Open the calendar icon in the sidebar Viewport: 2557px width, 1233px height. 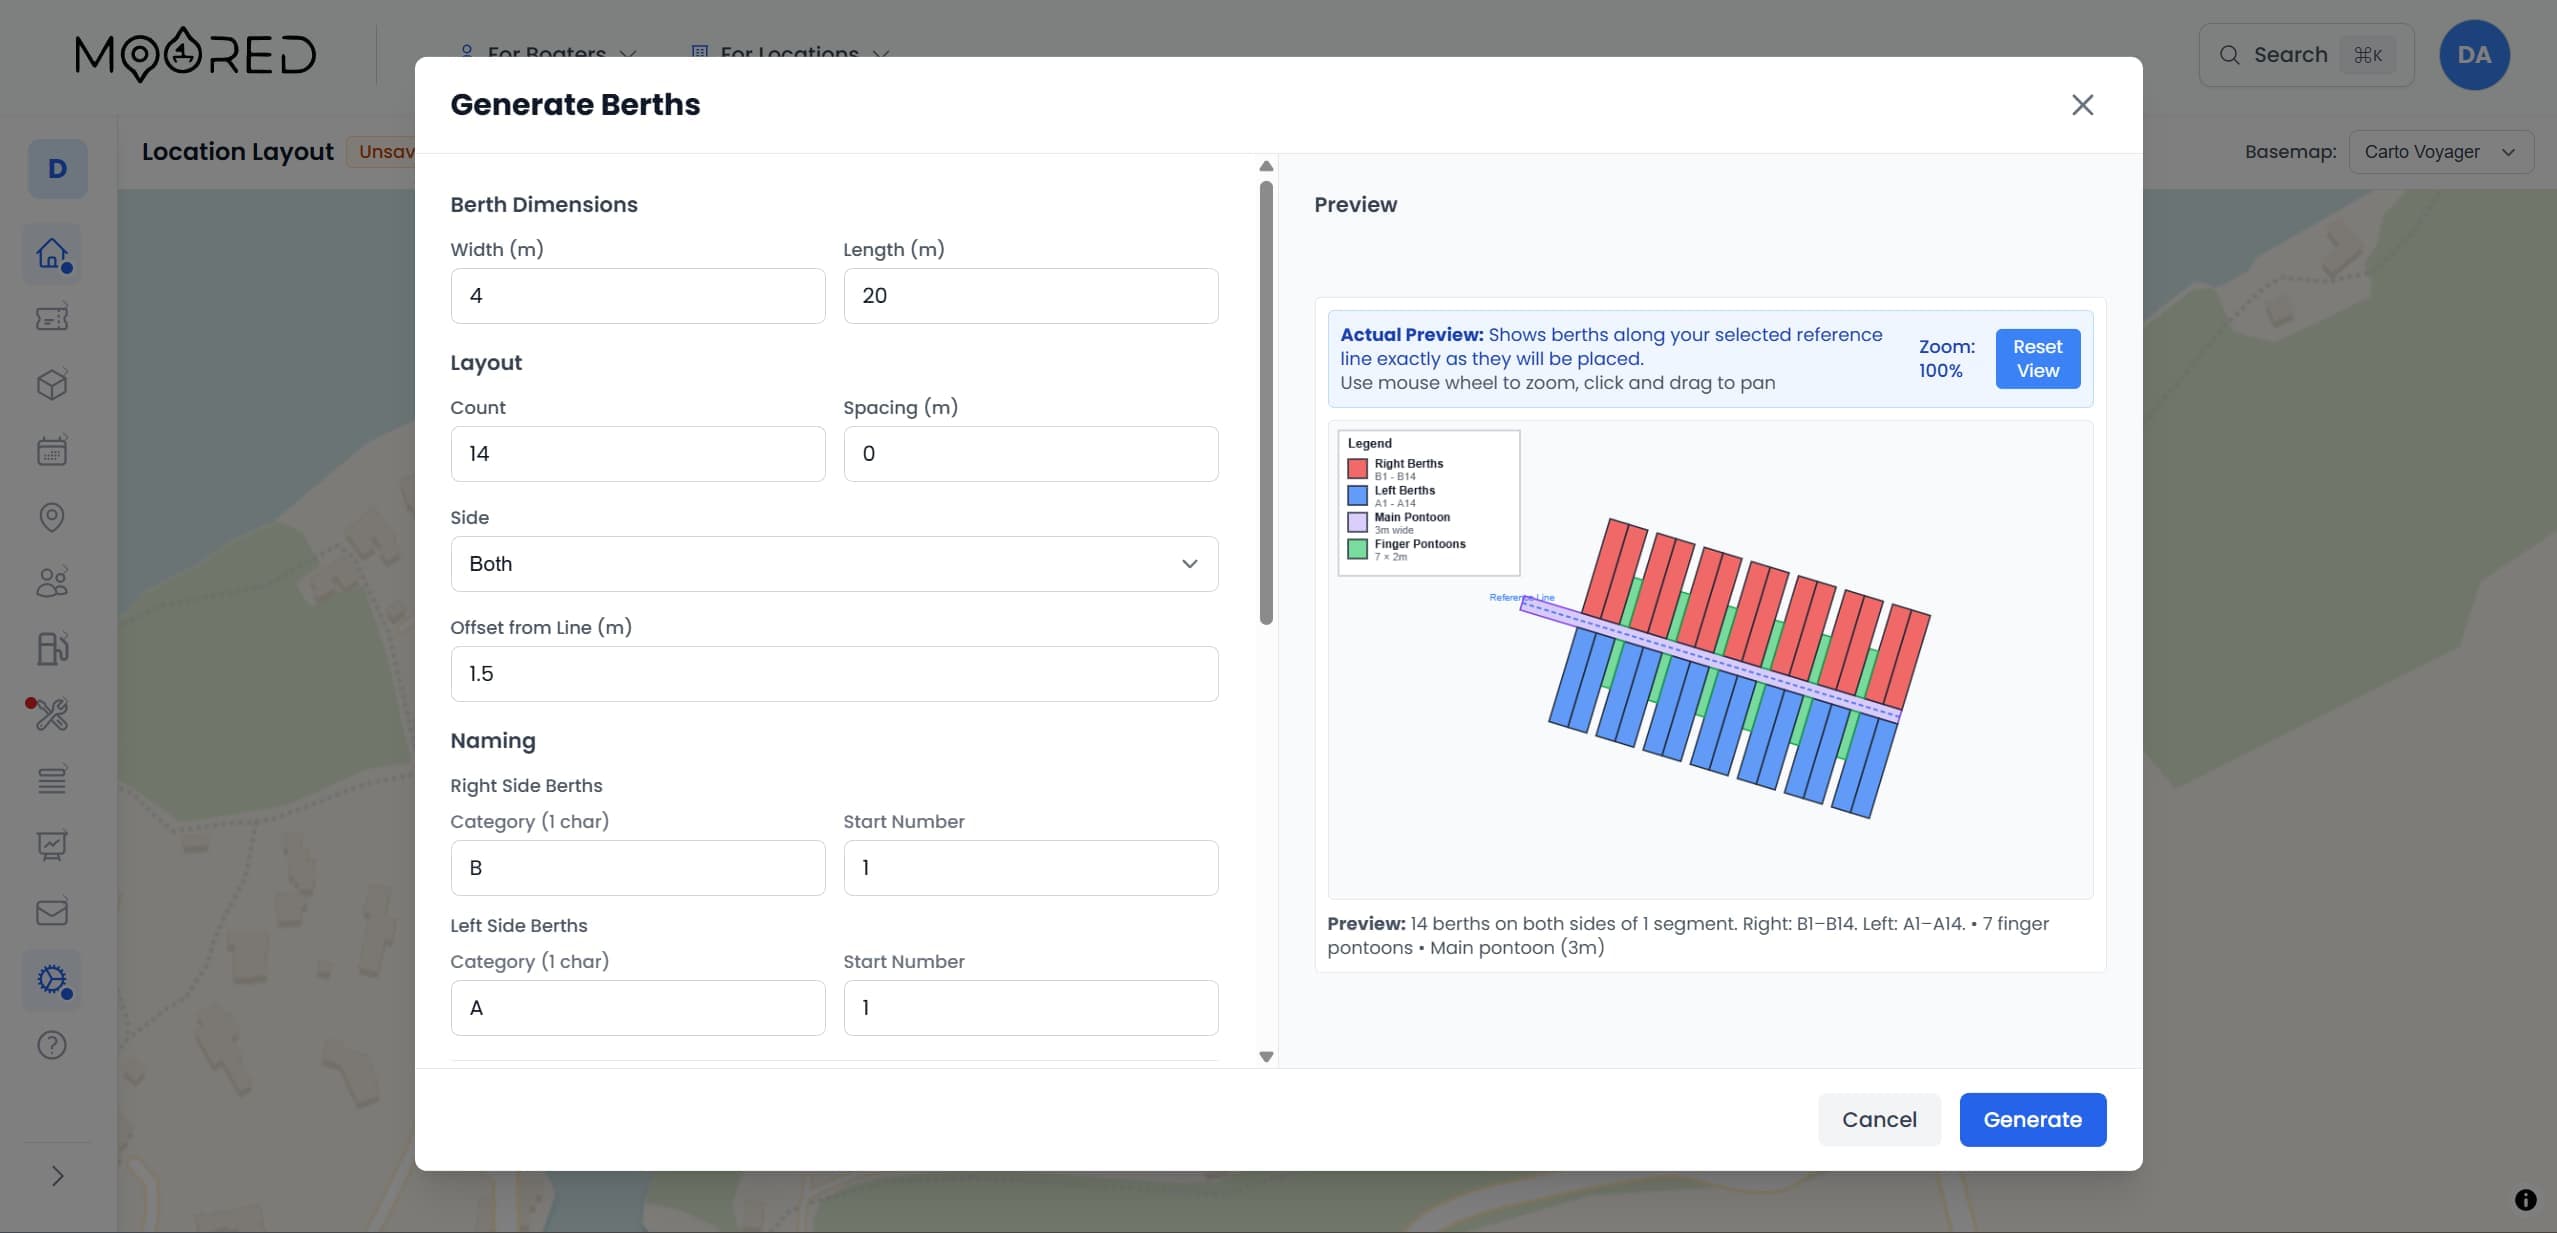(x=53, y=450)
